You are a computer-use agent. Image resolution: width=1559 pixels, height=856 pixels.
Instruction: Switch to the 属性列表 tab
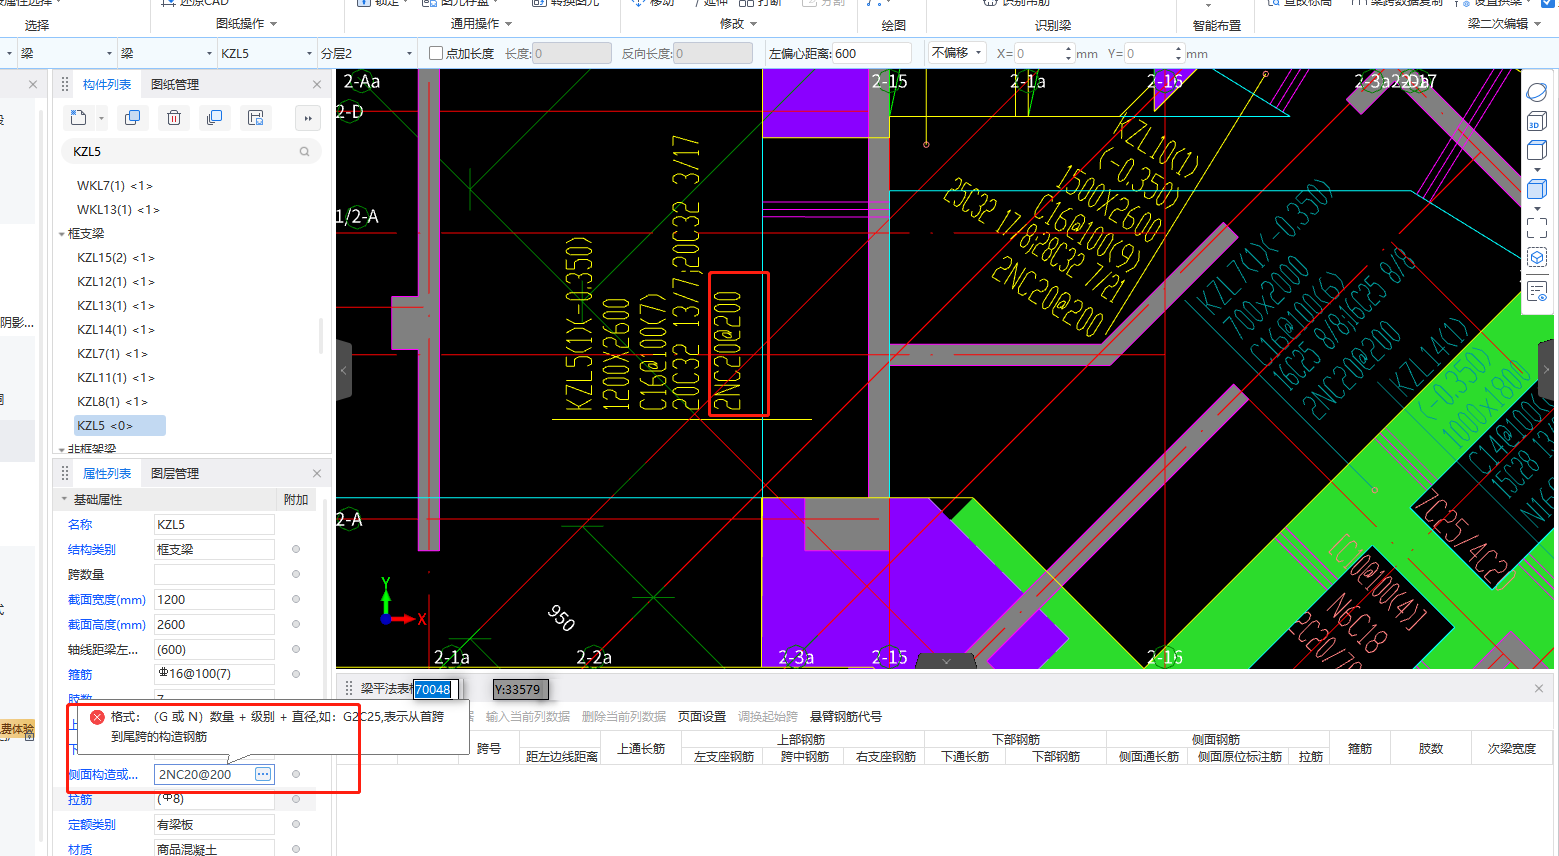coord(107,473)
